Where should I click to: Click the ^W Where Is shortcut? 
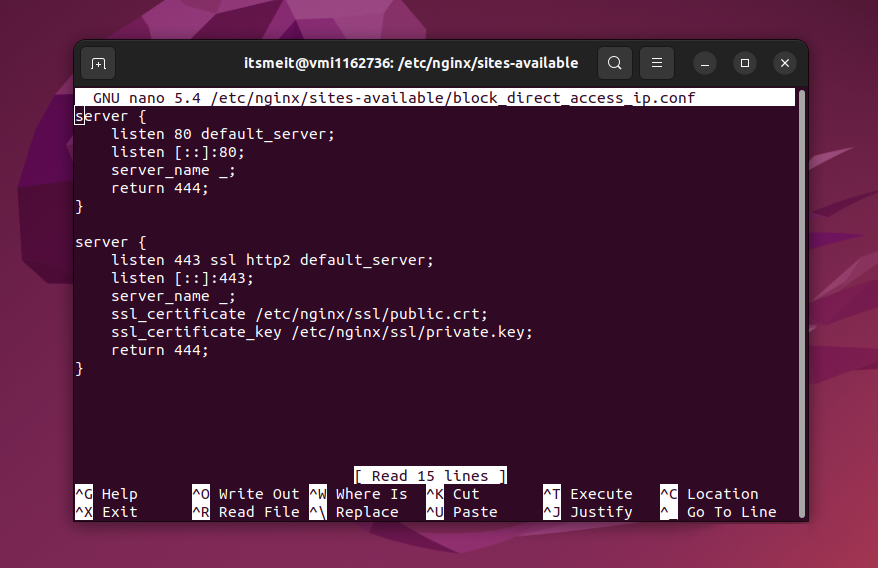pyautogui.click(x=358, y=494)
